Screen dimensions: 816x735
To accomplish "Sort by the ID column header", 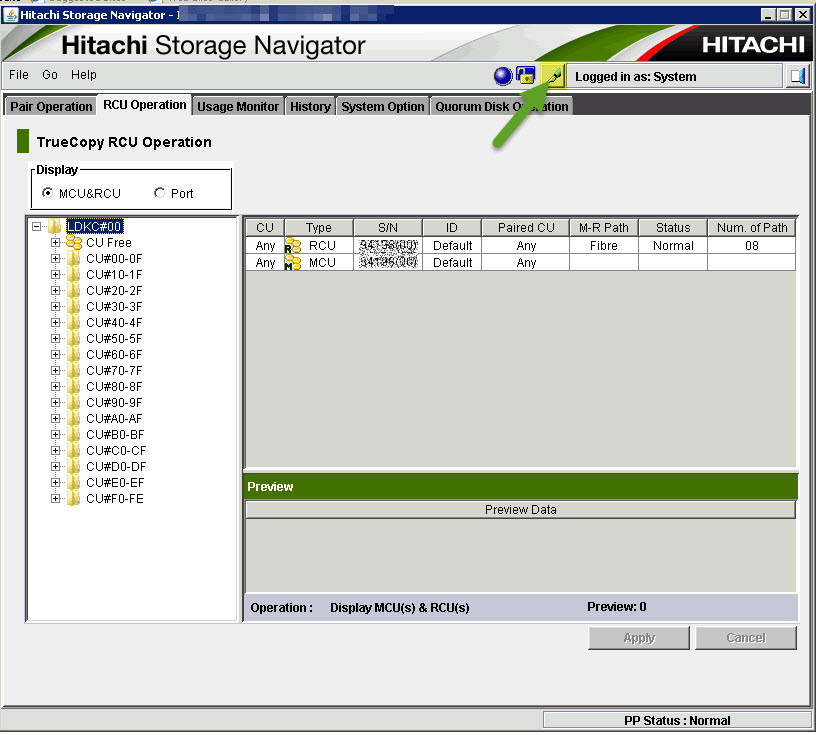I will [452, 227].
